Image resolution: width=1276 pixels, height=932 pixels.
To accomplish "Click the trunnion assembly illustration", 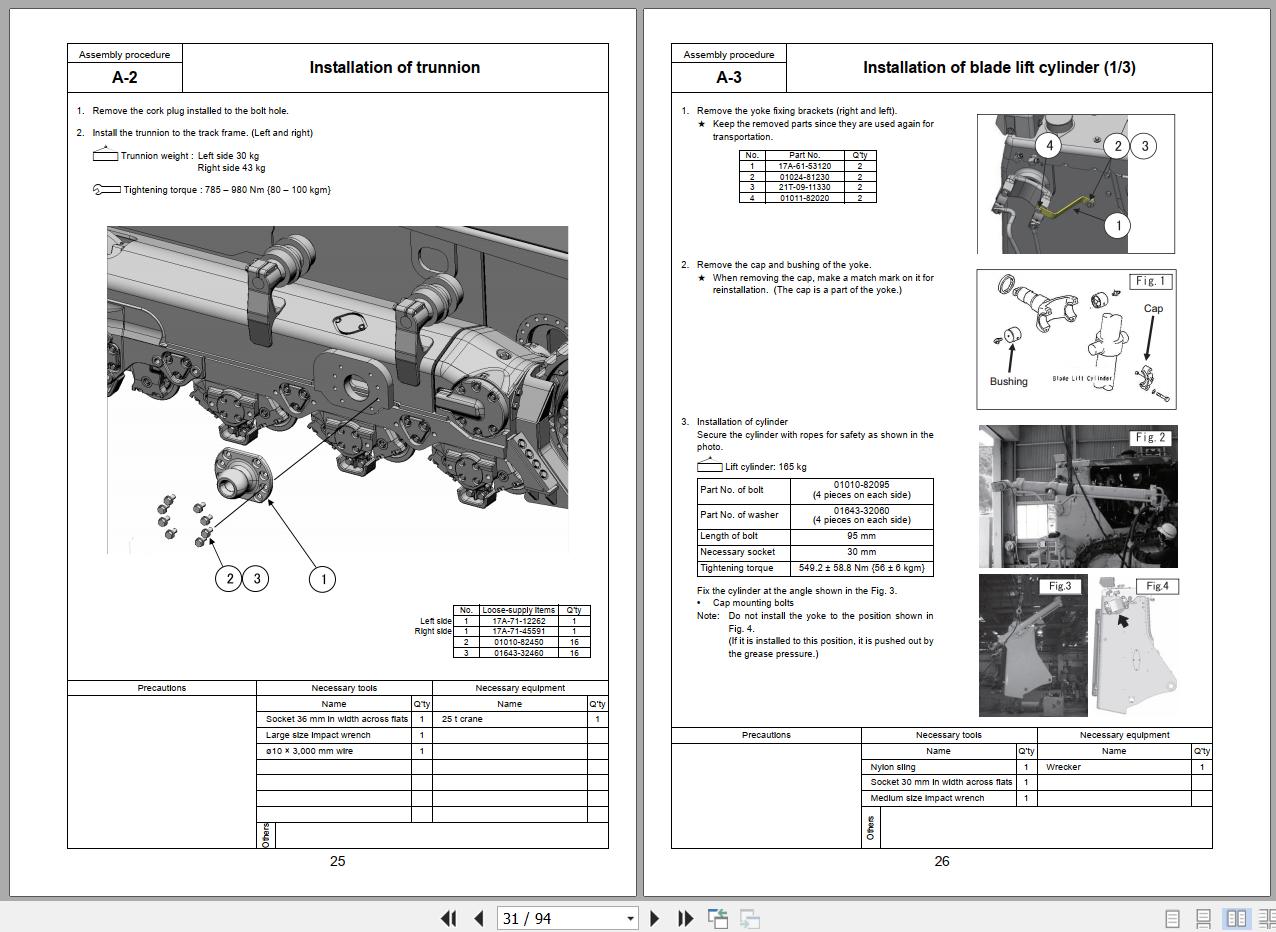I will pos(338,389).
